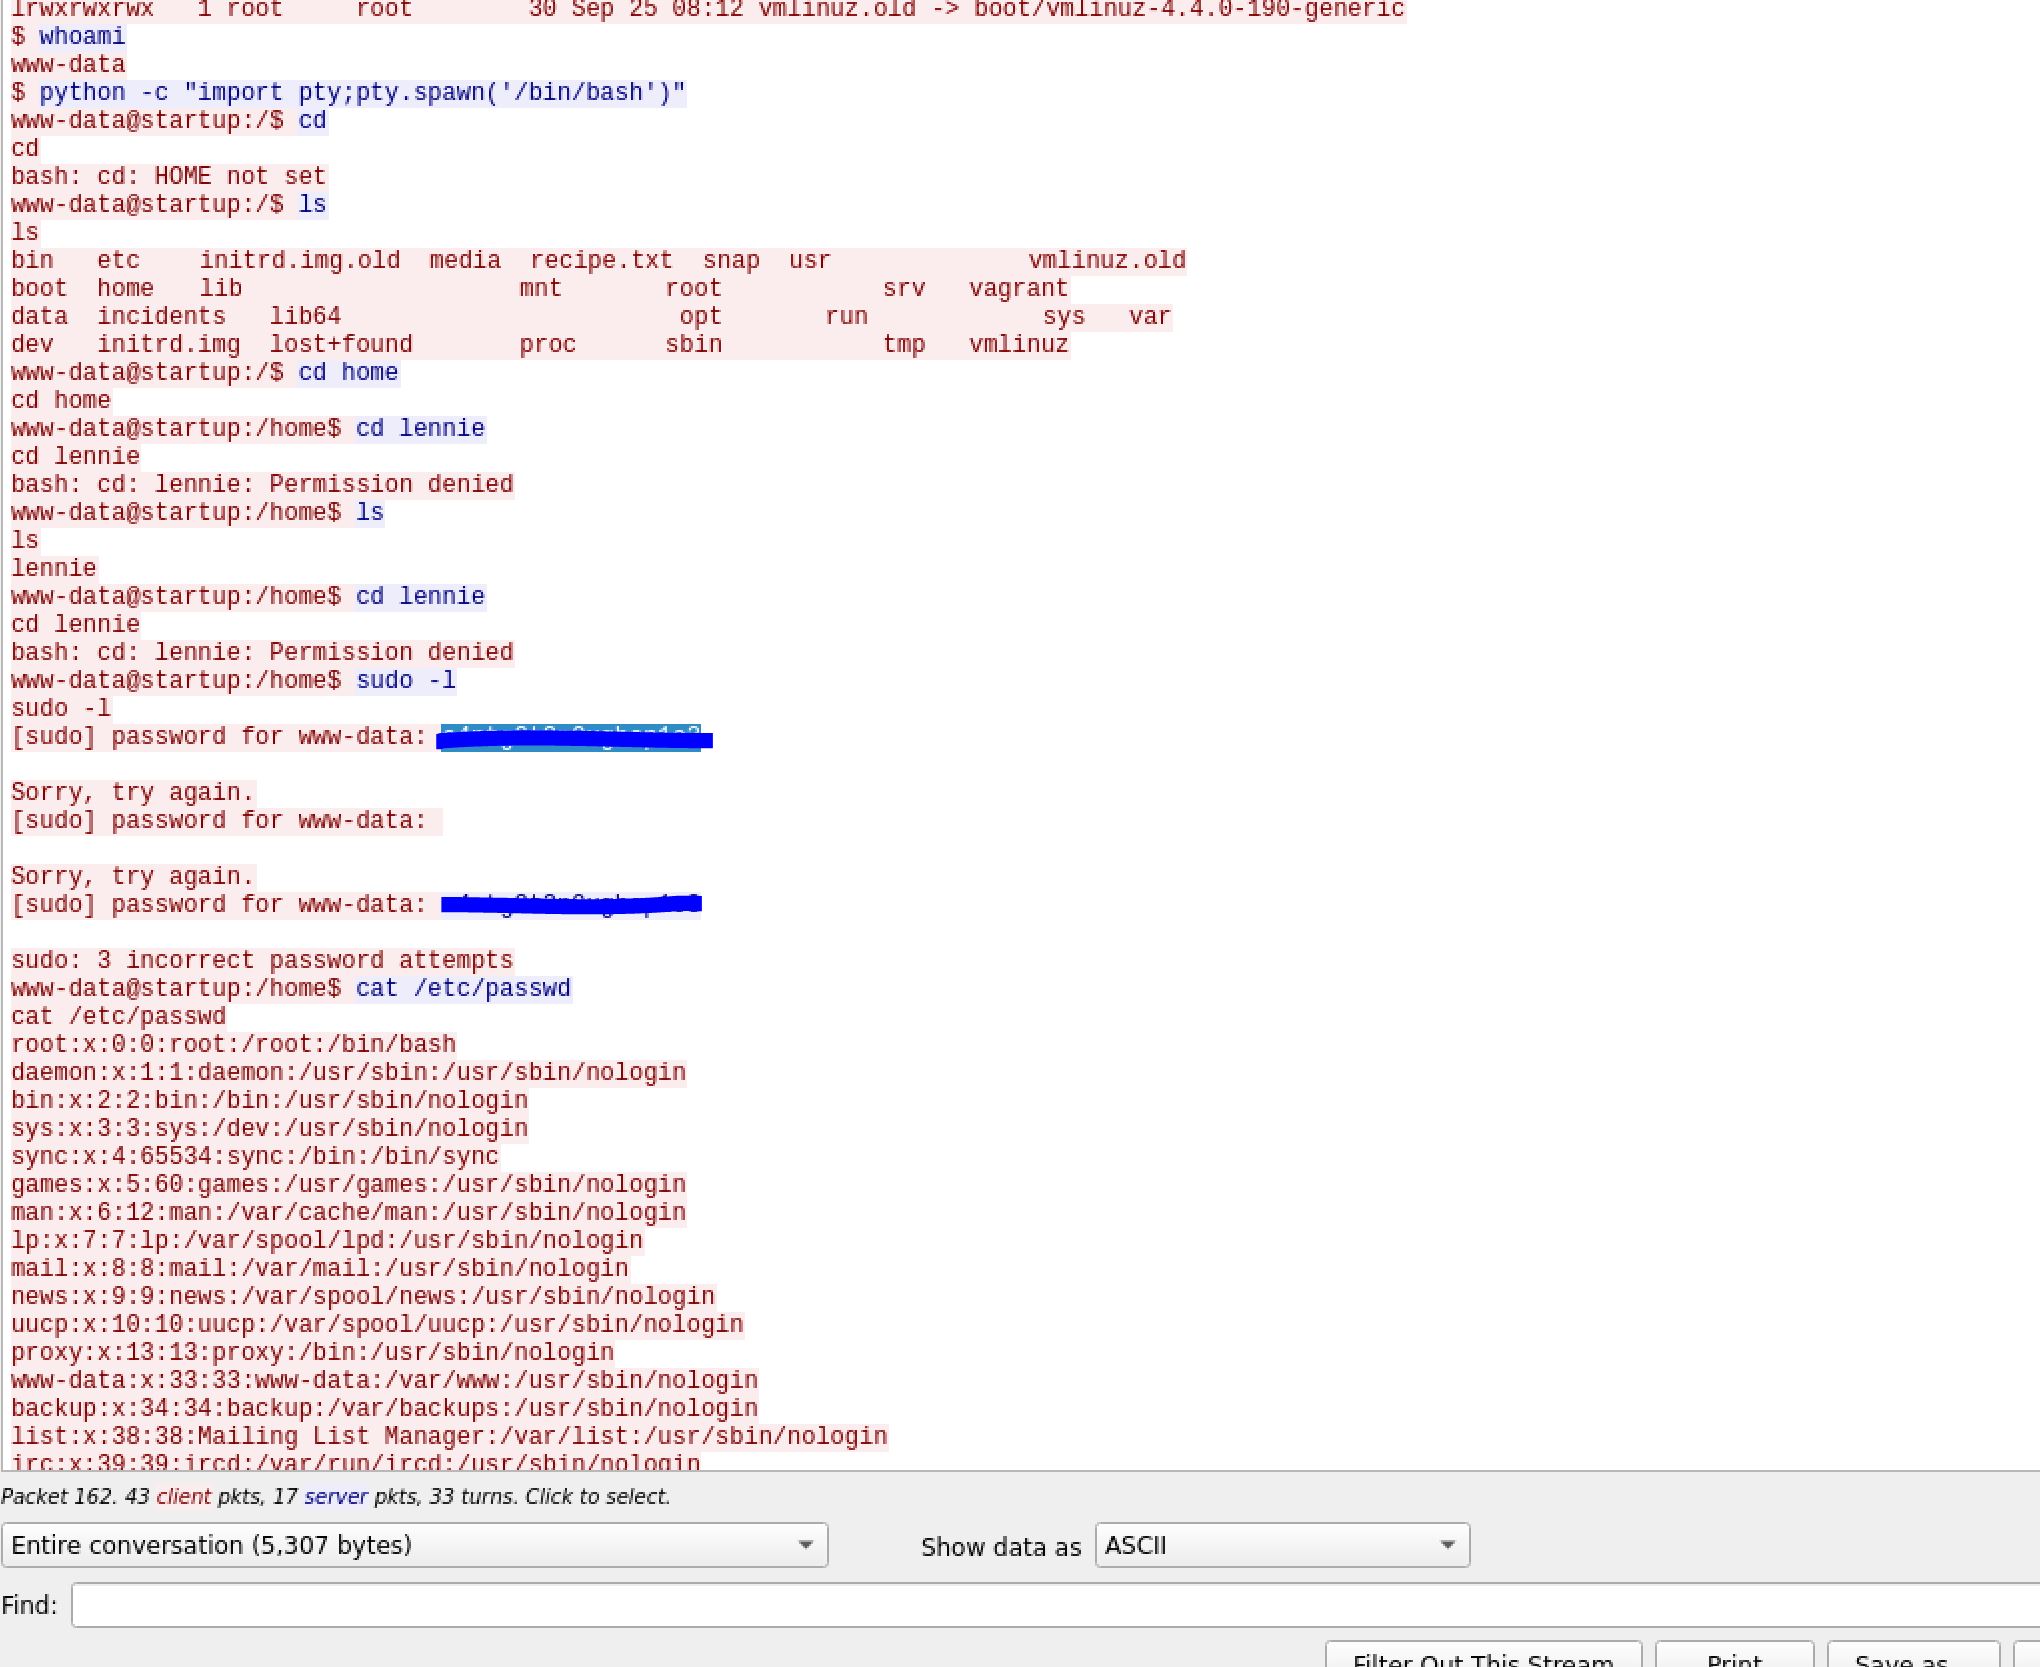The image size is (2040, 1667).
Task: Click the www-data passwd entry line
Action: pos(384,1380)
